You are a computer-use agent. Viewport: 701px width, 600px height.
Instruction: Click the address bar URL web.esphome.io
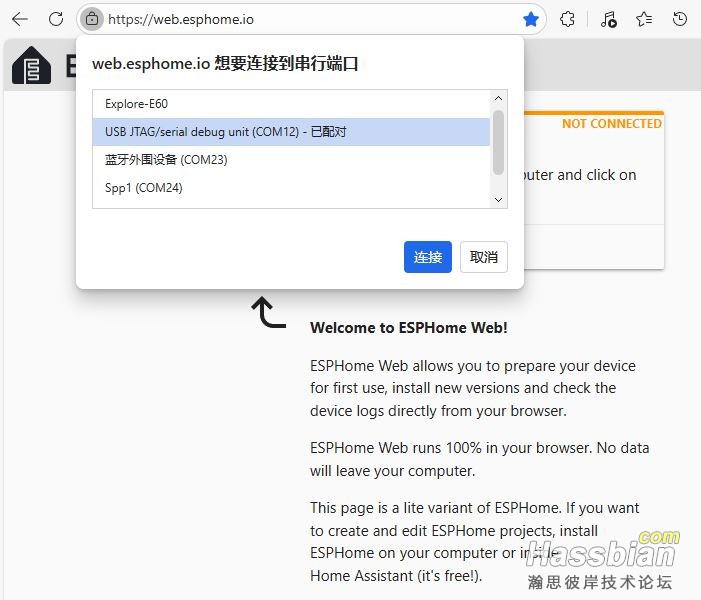181,20
